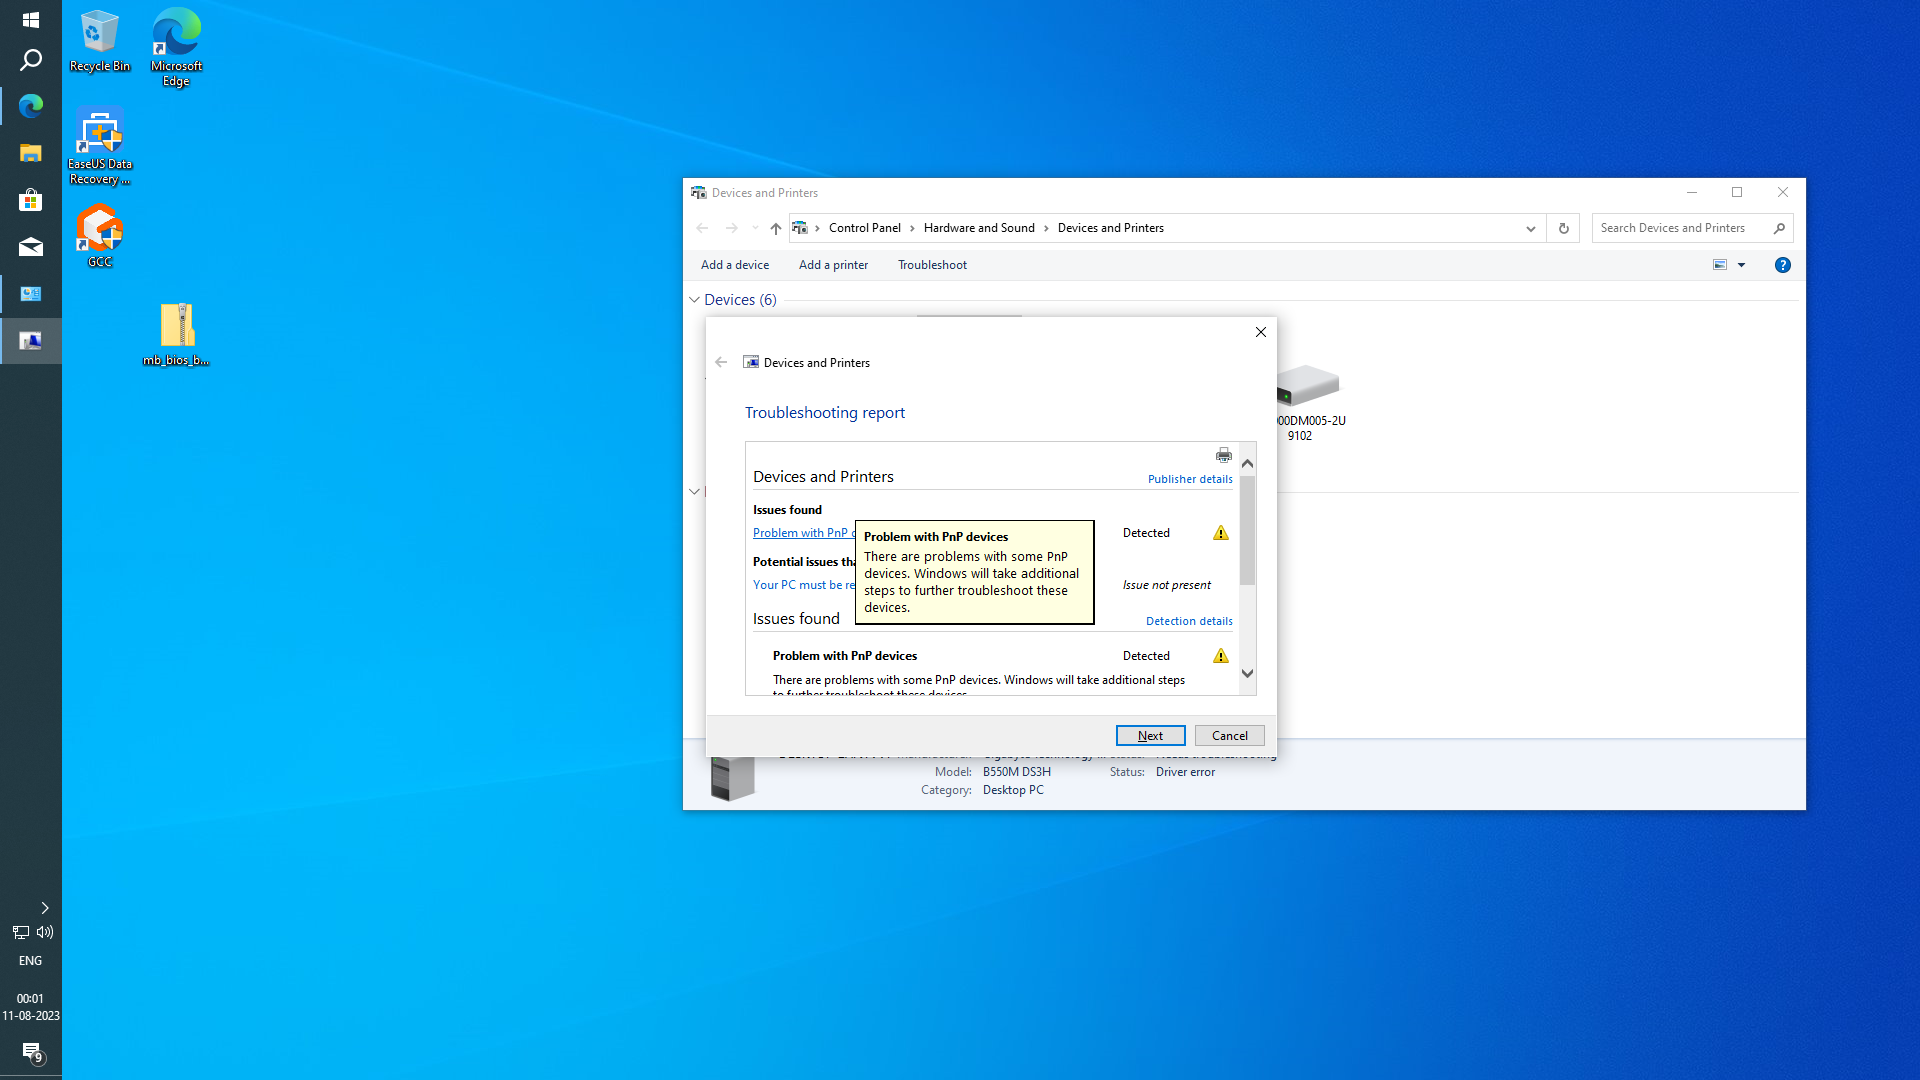This screenshot has height=1080, width=1920.
Task: Open Detection details link
Action: (1188, 621)
